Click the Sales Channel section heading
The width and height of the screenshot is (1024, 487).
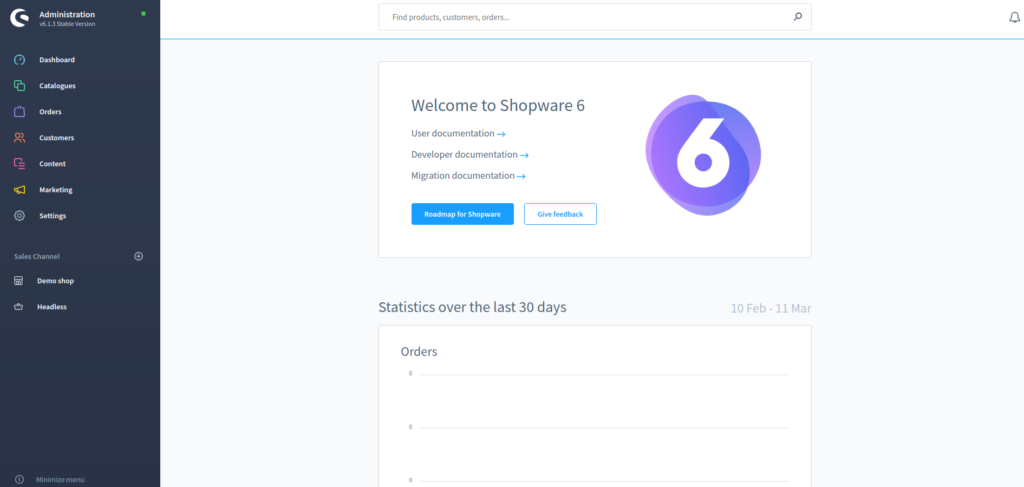37,257
